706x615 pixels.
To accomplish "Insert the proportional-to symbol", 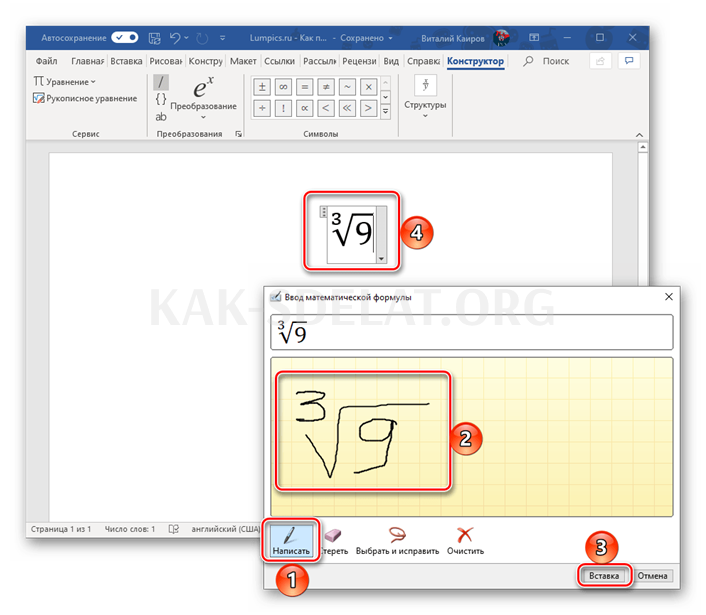I will pos(304,108).
